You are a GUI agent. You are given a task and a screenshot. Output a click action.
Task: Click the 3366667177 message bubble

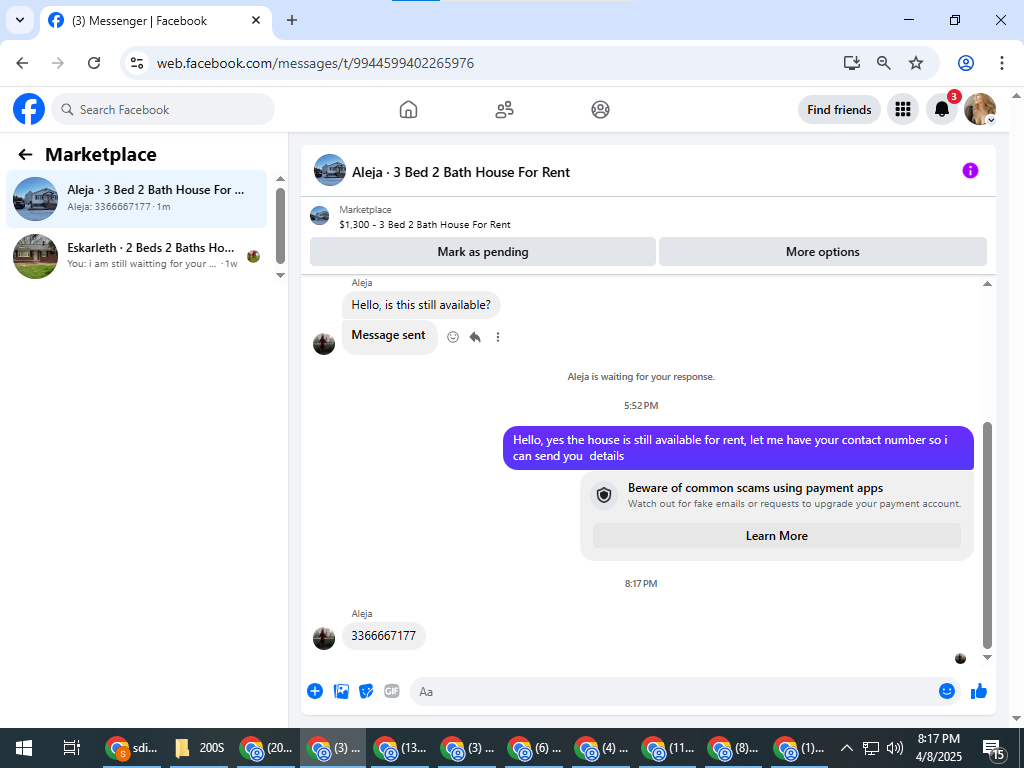(x=383, y=636)
